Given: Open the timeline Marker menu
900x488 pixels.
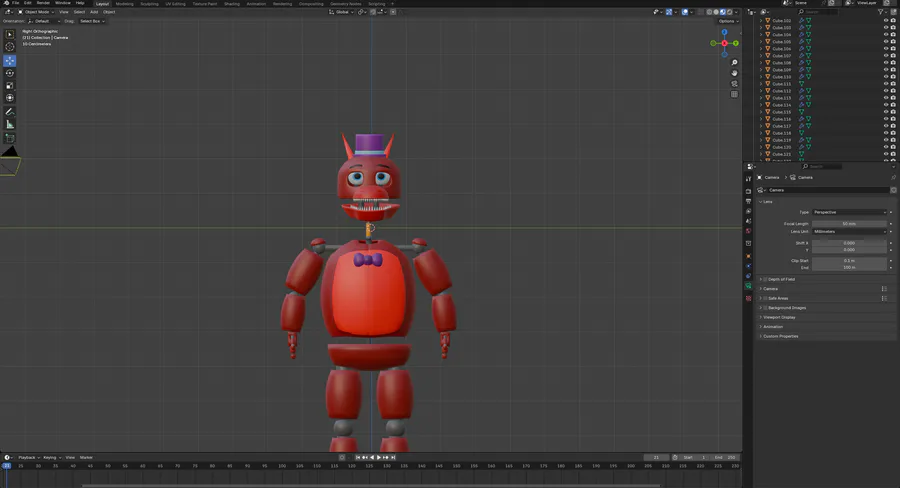Looking at the screenshot, I should pyautogui.click(x=86, y=458).
